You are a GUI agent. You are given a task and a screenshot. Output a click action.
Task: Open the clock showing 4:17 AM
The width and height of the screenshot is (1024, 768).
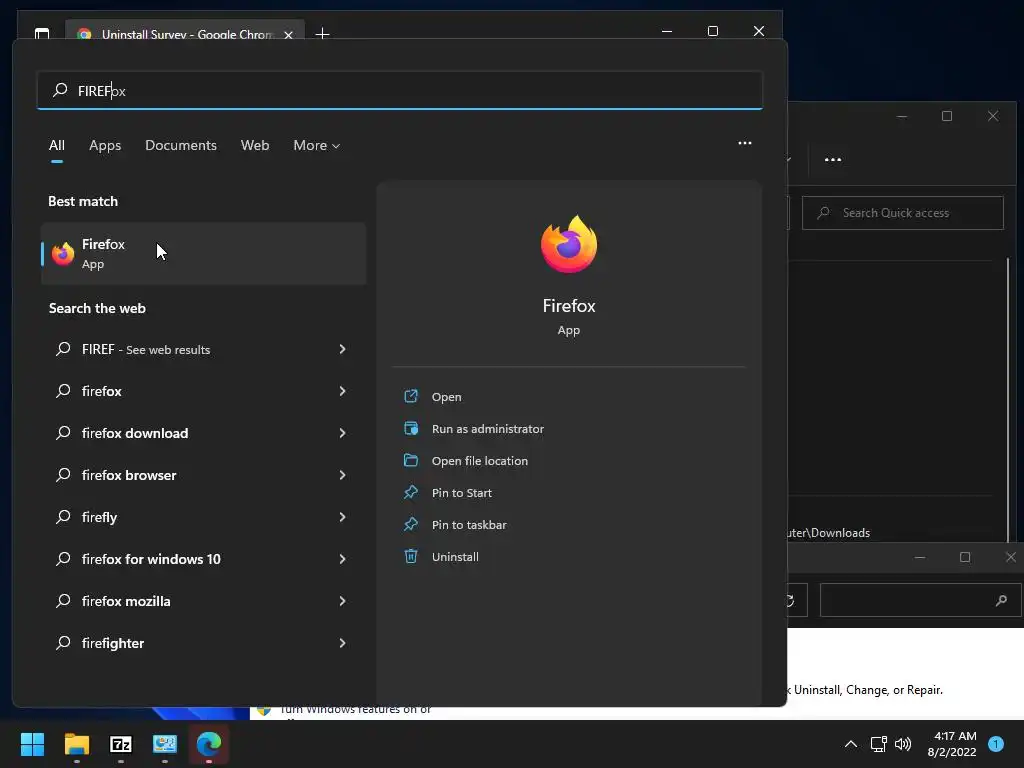click(952, 744)
